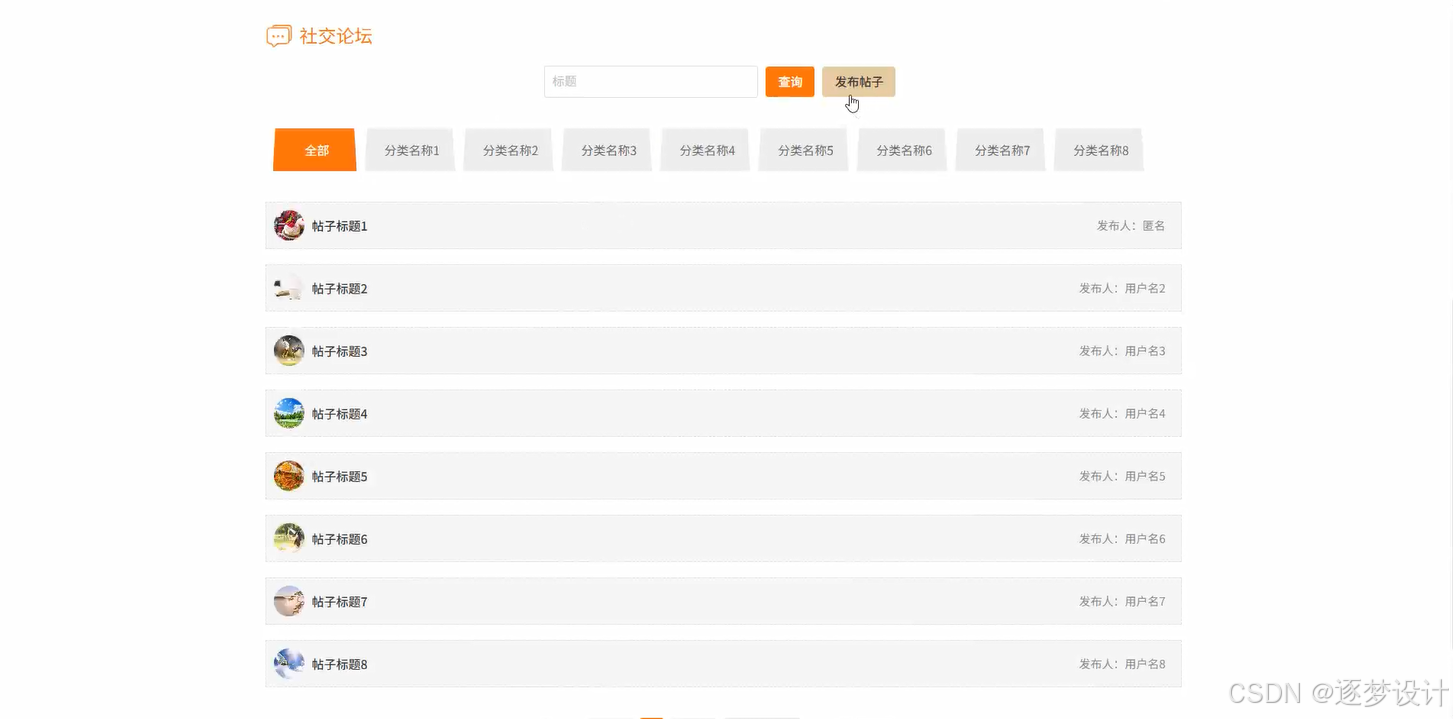Click the 发布人:用户名6 text
The height and width of the screenshot is (719, 1453).
click(1122, 539)
